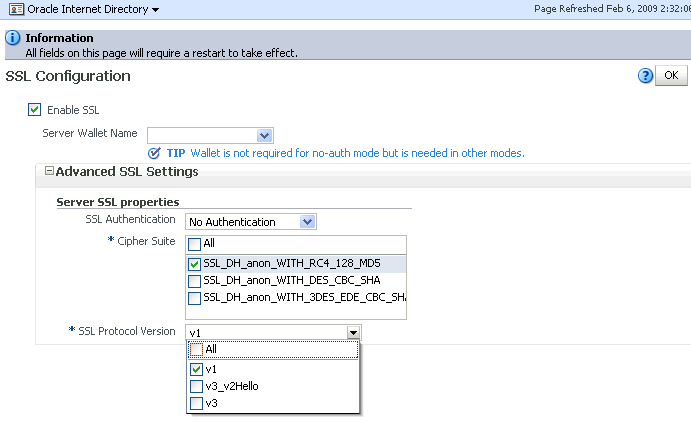
Task: Click the Page Refreshed timestamp text
Action: [613, 9]
